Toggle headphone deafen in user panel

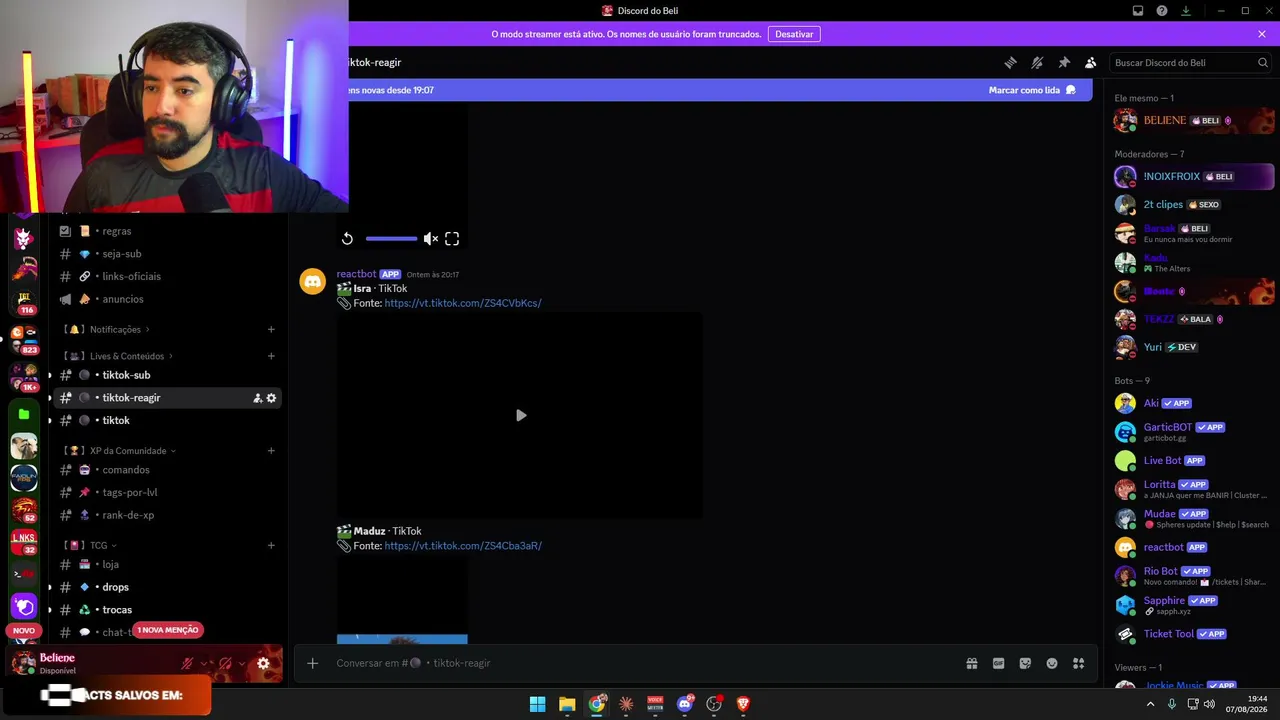(225, 663)
